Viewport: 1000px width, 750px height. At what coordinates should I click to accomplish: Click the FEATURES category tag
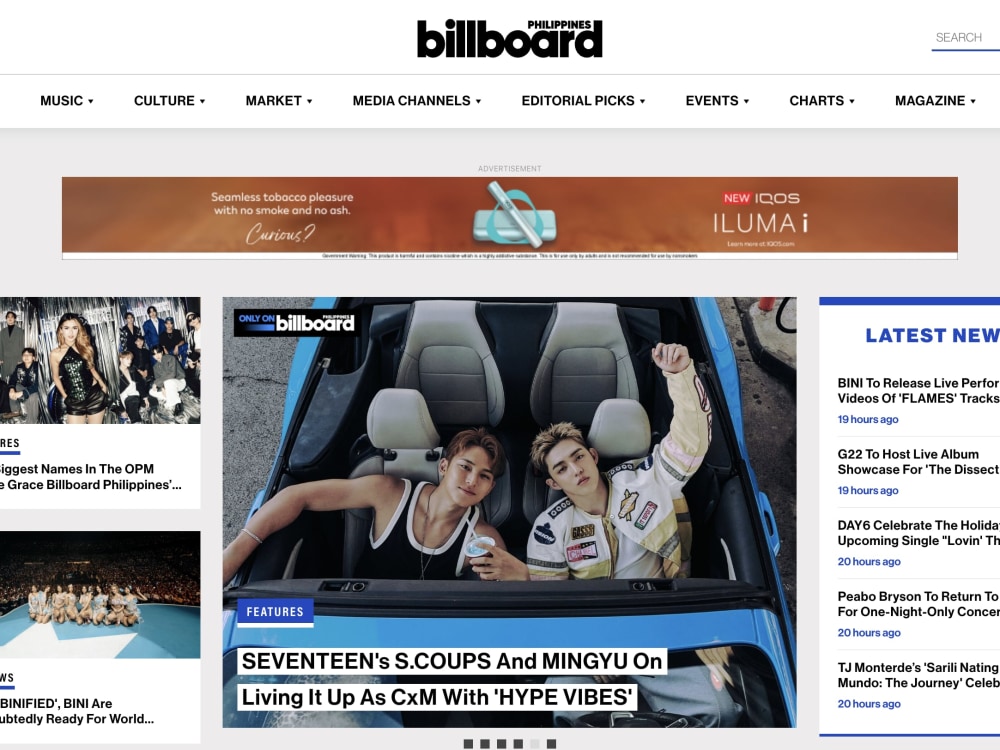pyautogui.click(x=275, y=612)
